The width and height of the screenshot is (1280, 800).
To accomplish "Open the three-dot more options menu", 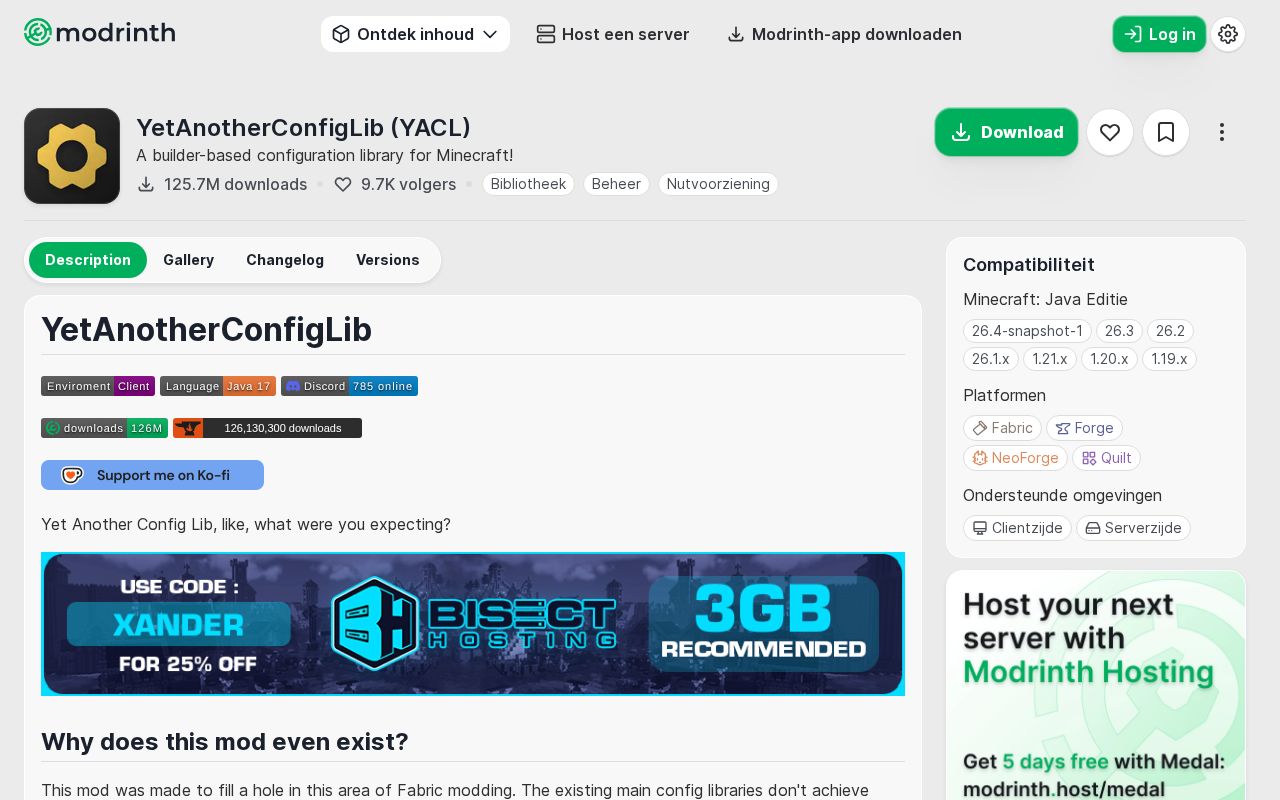I will pos(1222,132).
